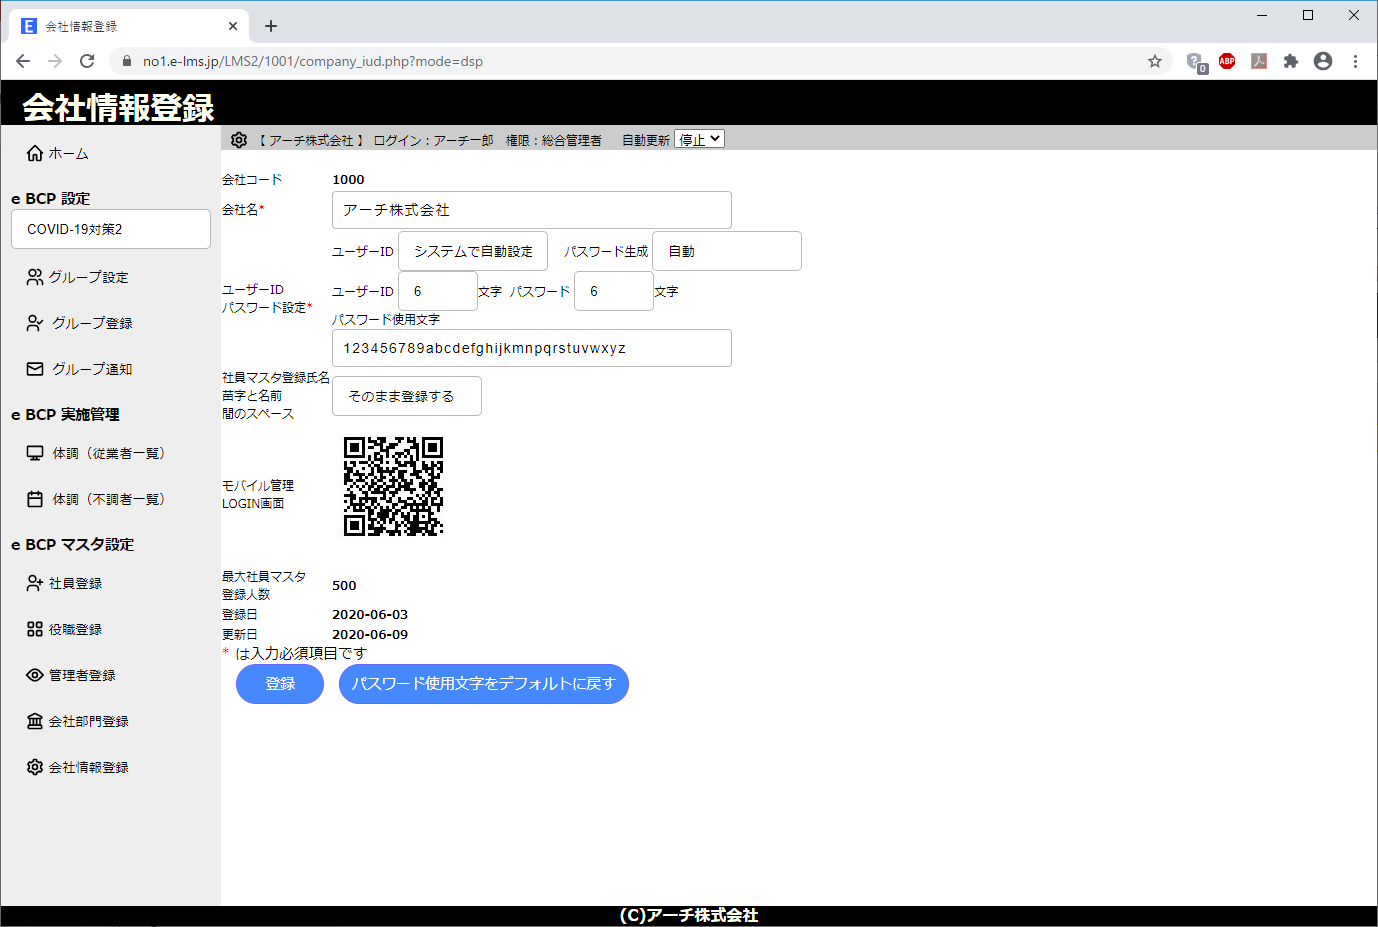The image size is (1378, 927).
Task: Open the パスワード生成 '自動' selector
Action: click(726, 251)
